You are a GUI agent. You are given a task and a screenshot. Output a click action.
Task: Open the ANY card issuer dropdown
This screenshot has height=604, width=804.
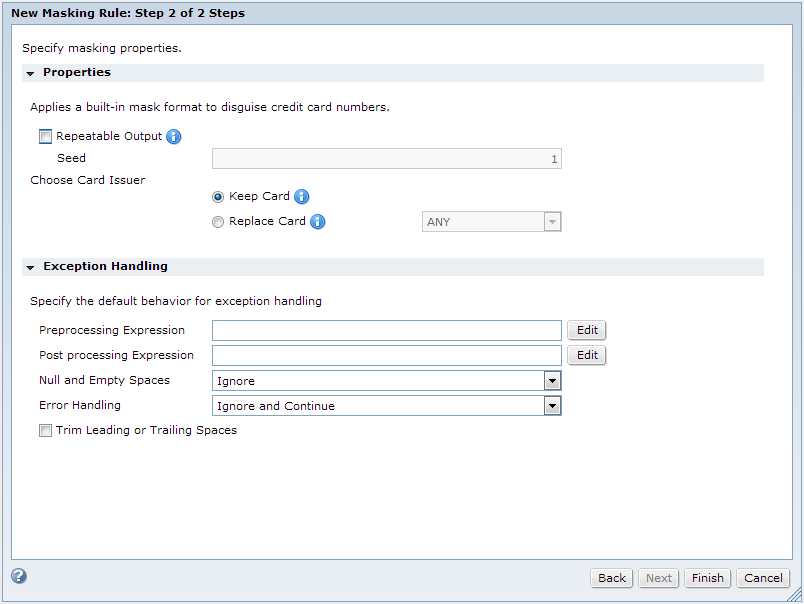(492, 222)
